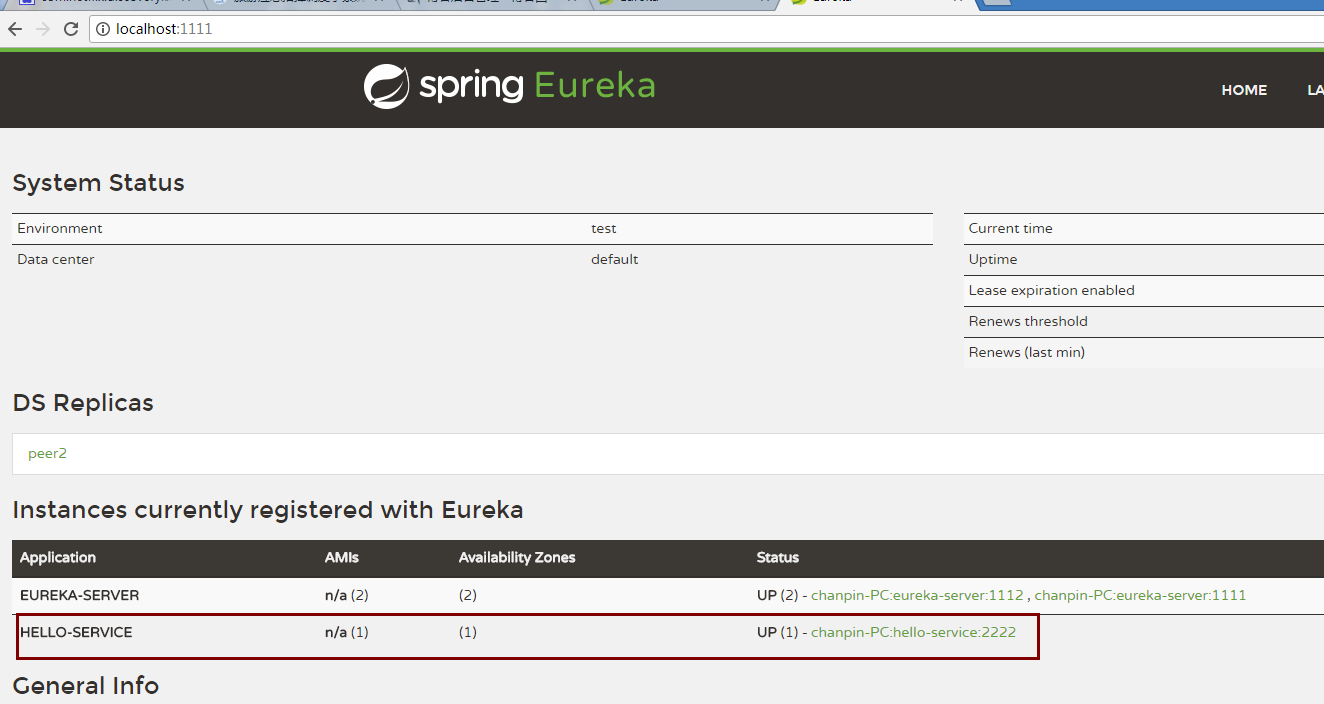Click the Spring Eureka logo
This screenshot has width=1324, height=704.
509,86
